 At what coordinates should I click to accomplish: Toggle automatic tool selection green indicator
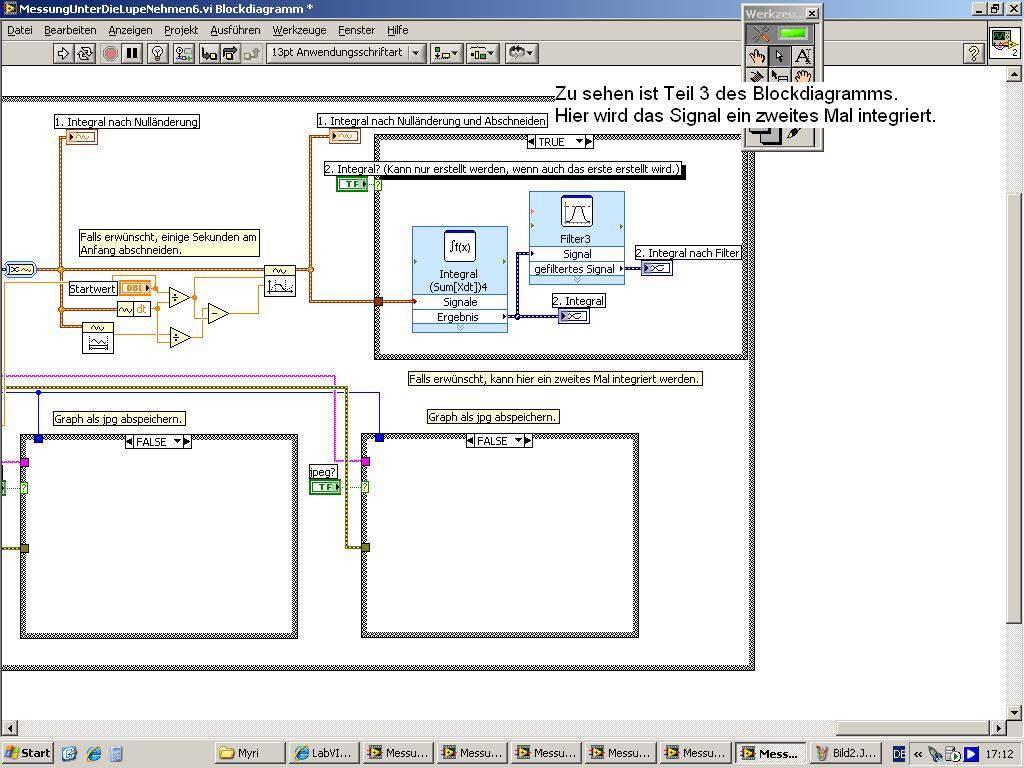pos(793,34)
